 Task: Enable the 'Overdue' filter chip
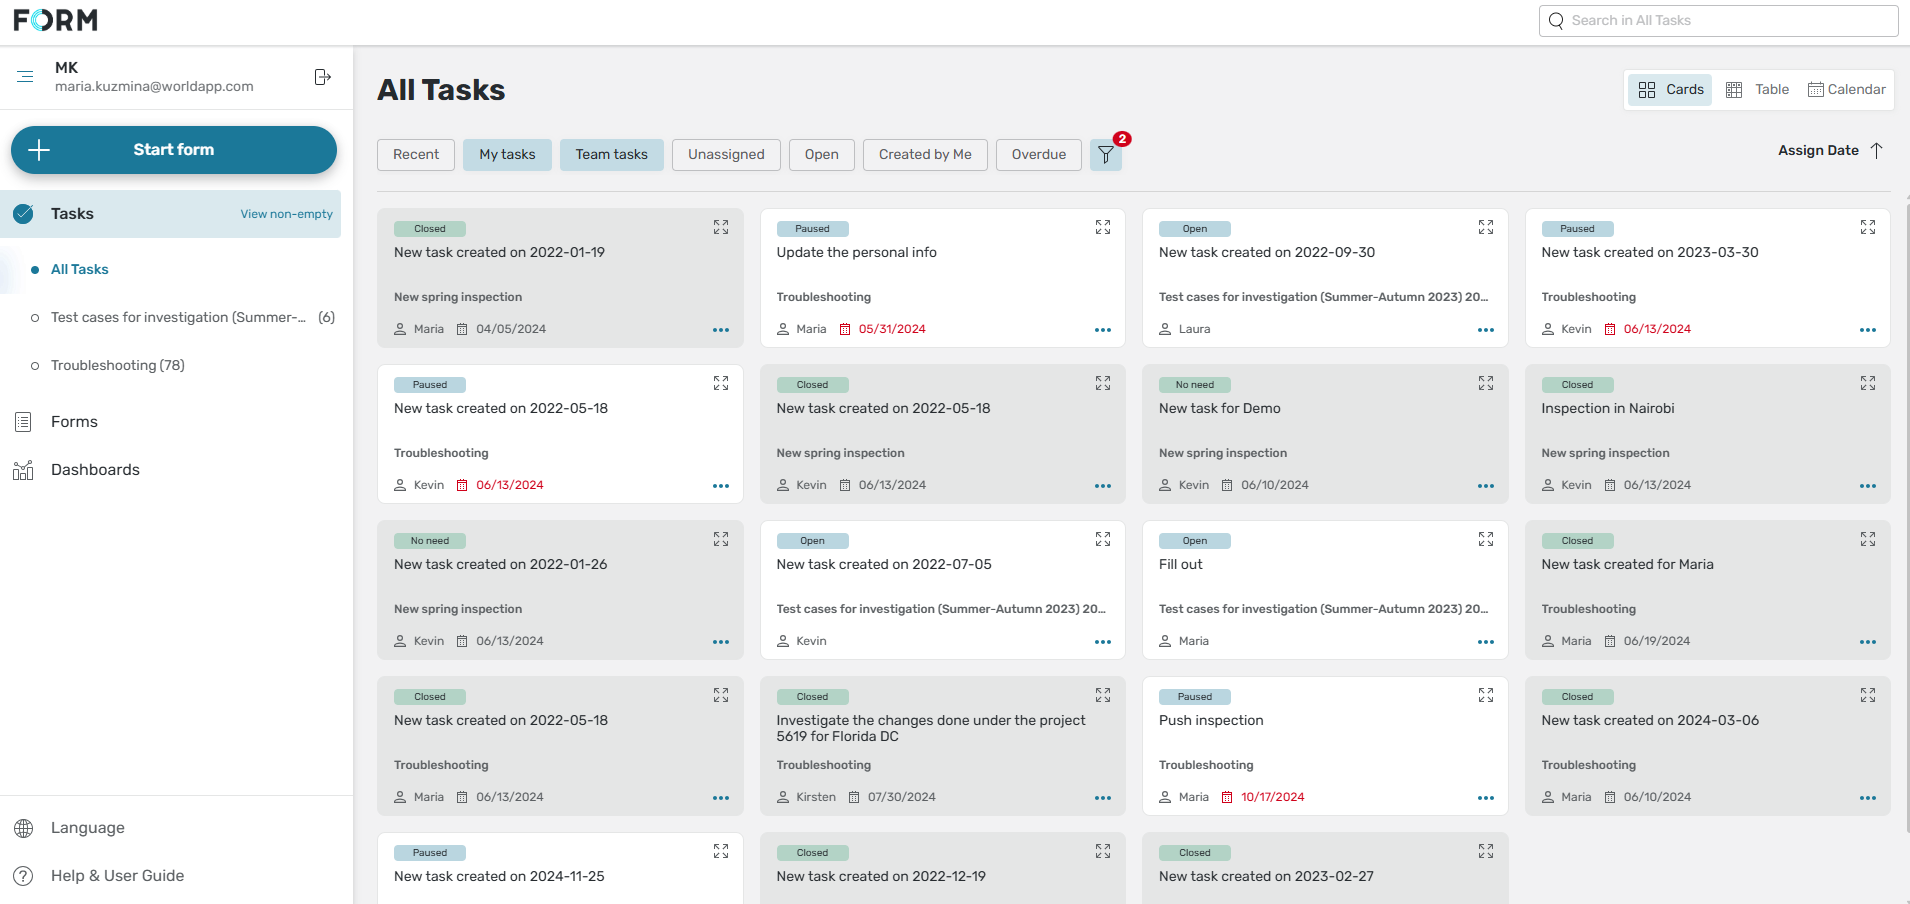pyautogui.click(x=1038, y=155)
